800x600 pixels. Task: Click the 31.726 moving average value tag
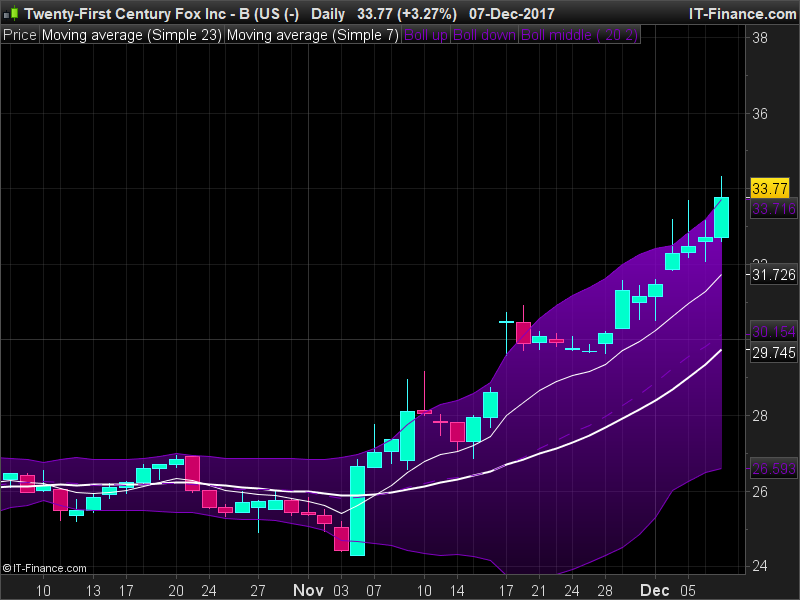coord(773,275)
